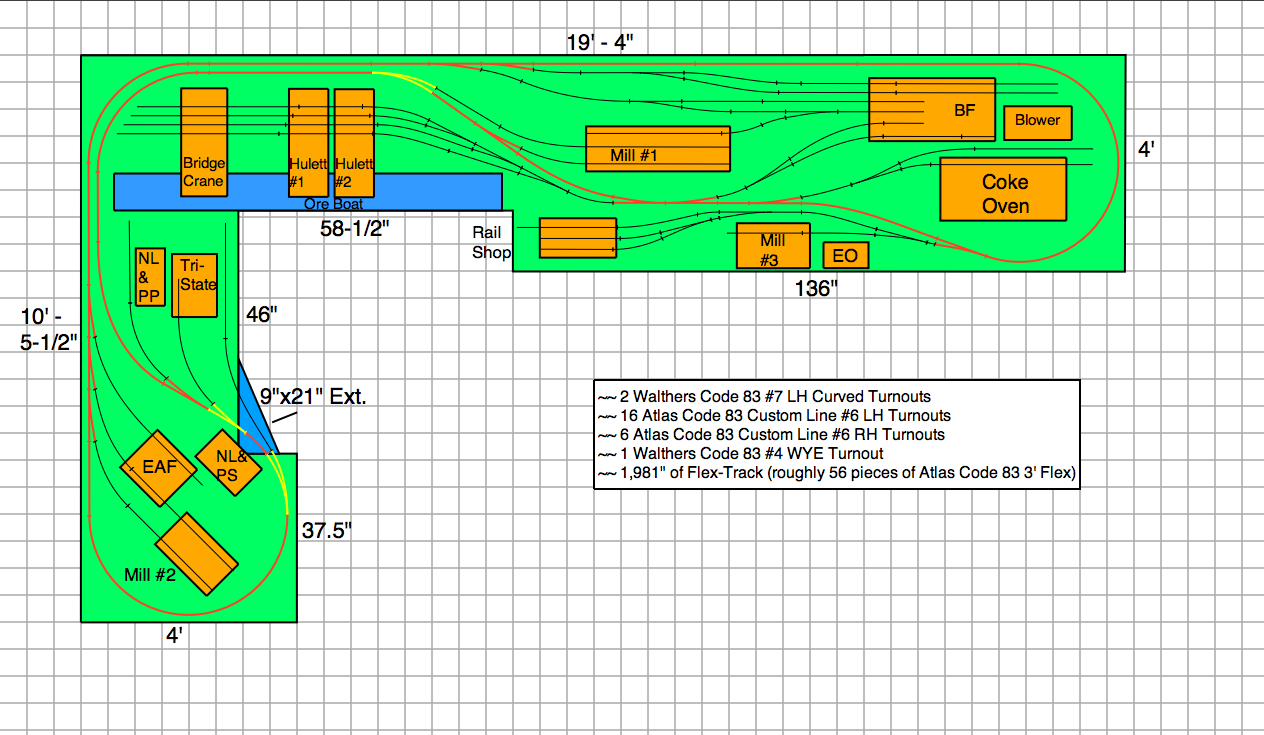The height and width of the screenshot is (735, 1264).
Task: Click the Flex-Track legend entry
Action: click(x=836, y=473)
